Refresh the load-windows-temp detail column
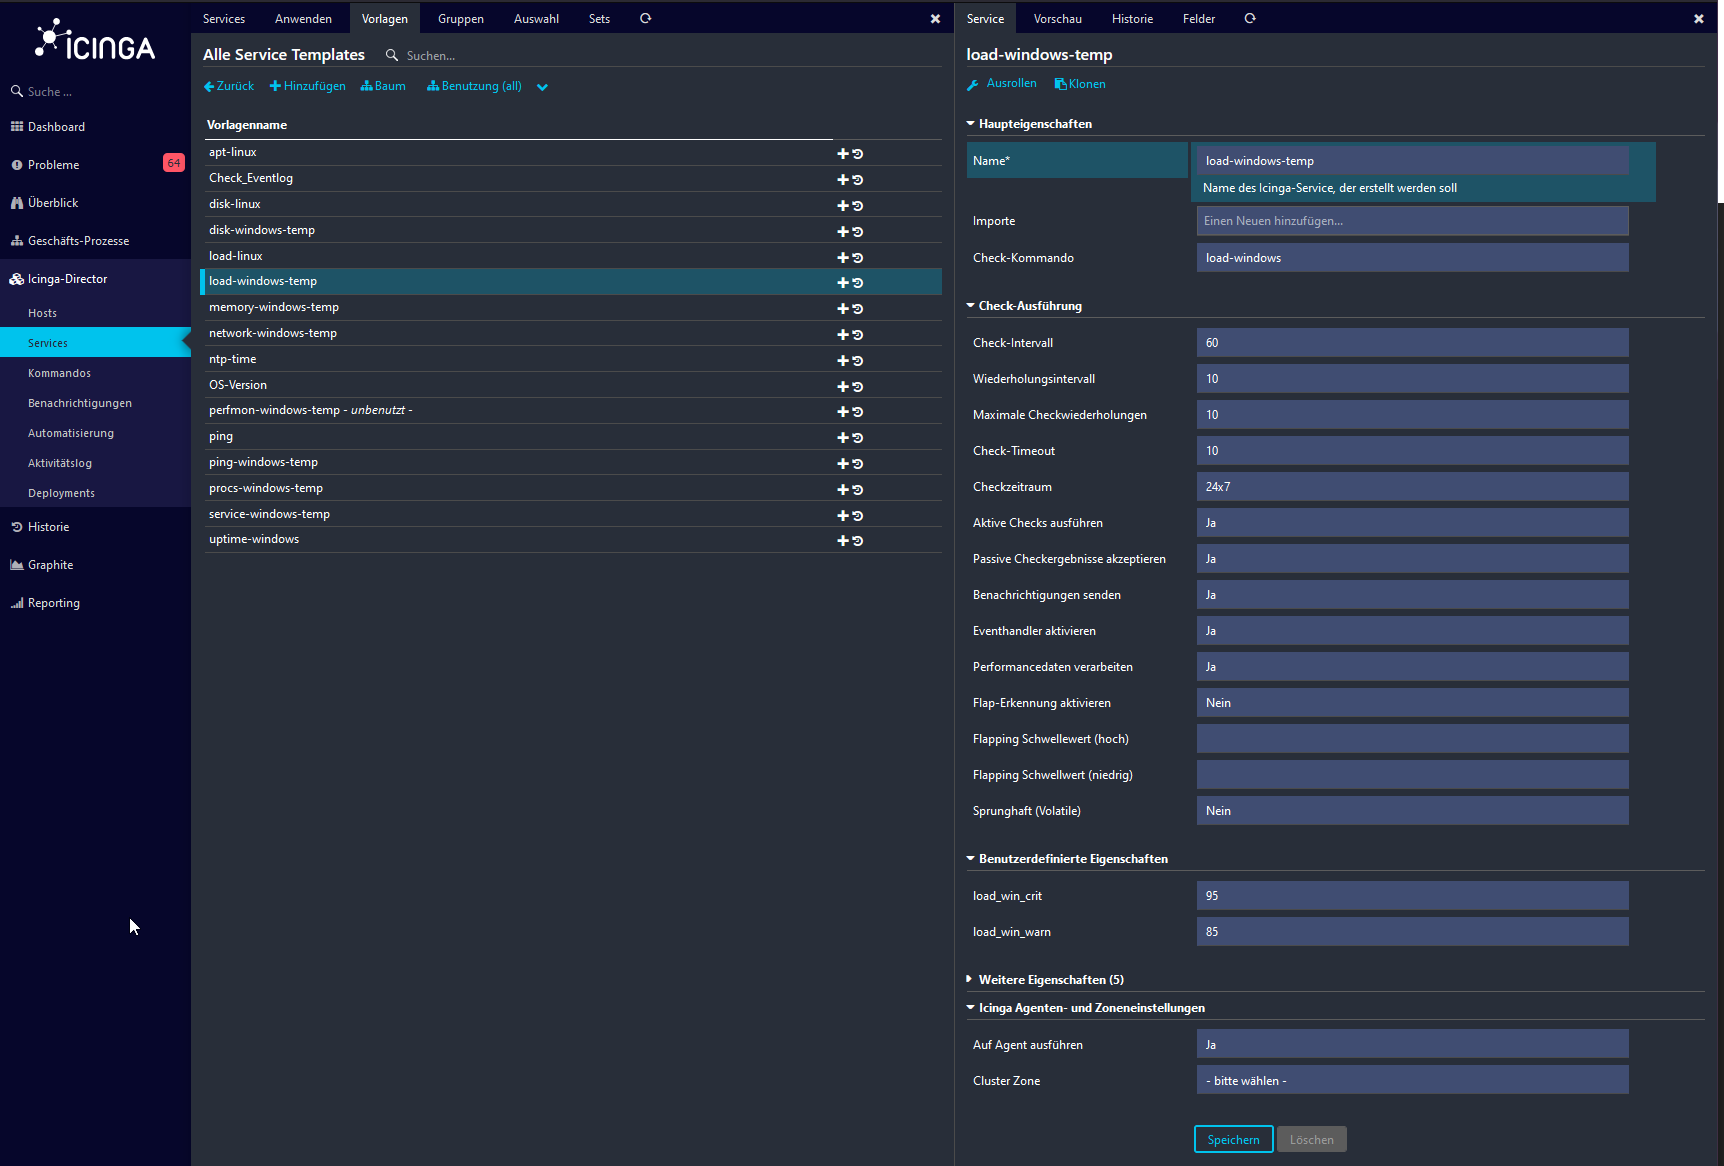Image resolution: width=1724 pixels, height=1166 pixels. click(x=1250, y=18)
